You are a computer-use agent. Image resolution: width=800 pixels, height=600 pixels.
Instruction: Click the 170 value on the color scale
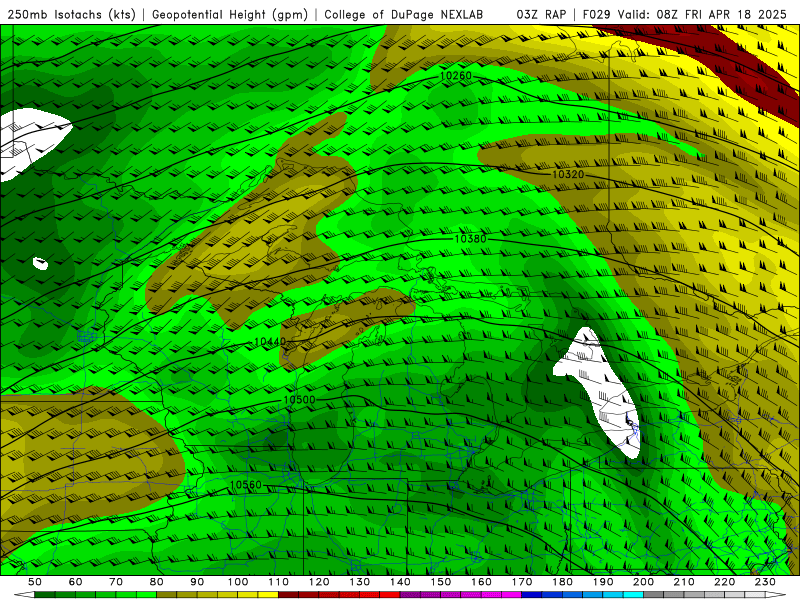(x=522, y=582)
